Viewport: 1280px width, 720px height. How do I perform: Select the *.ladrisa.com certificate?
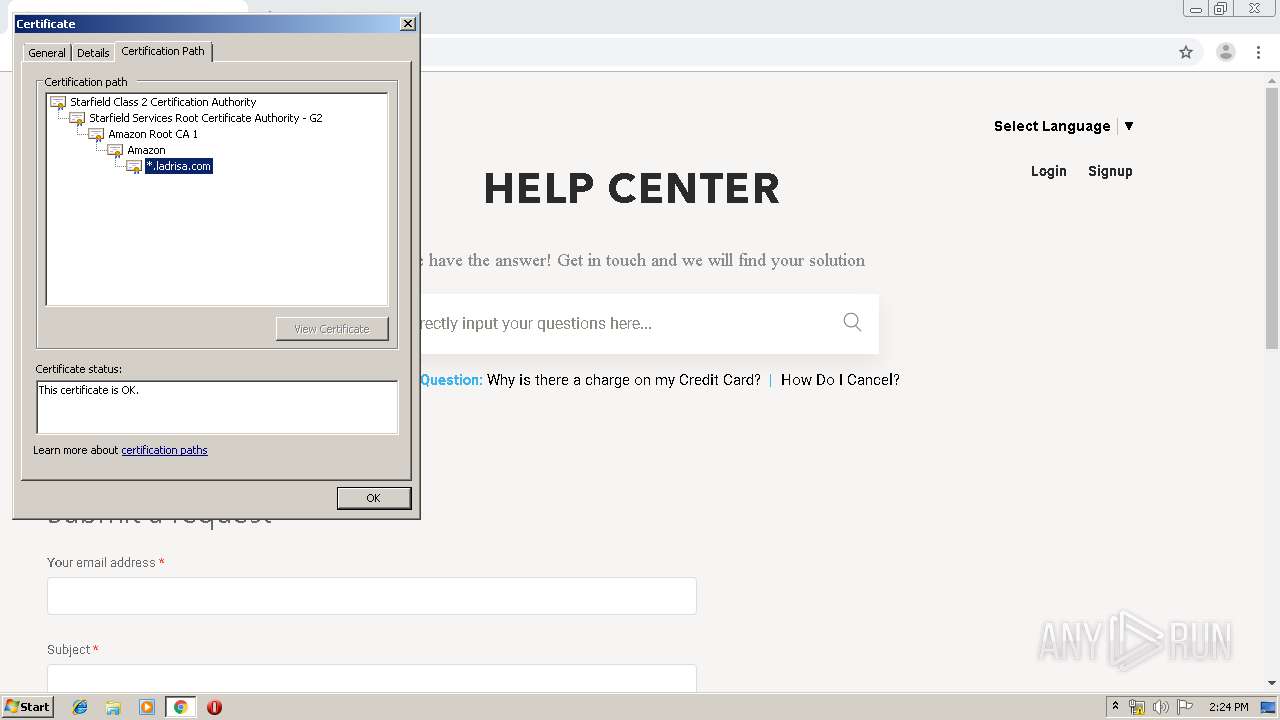pyautogui.click(x=179, y=166)
